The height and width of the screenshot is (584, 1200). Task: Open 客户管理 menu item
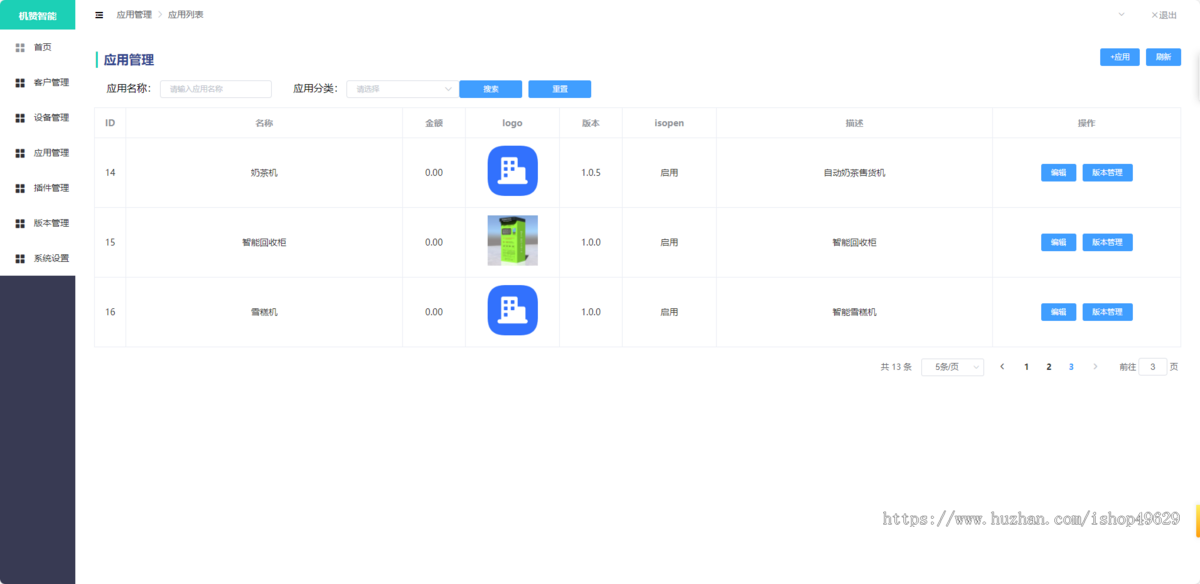pos(51,82)
